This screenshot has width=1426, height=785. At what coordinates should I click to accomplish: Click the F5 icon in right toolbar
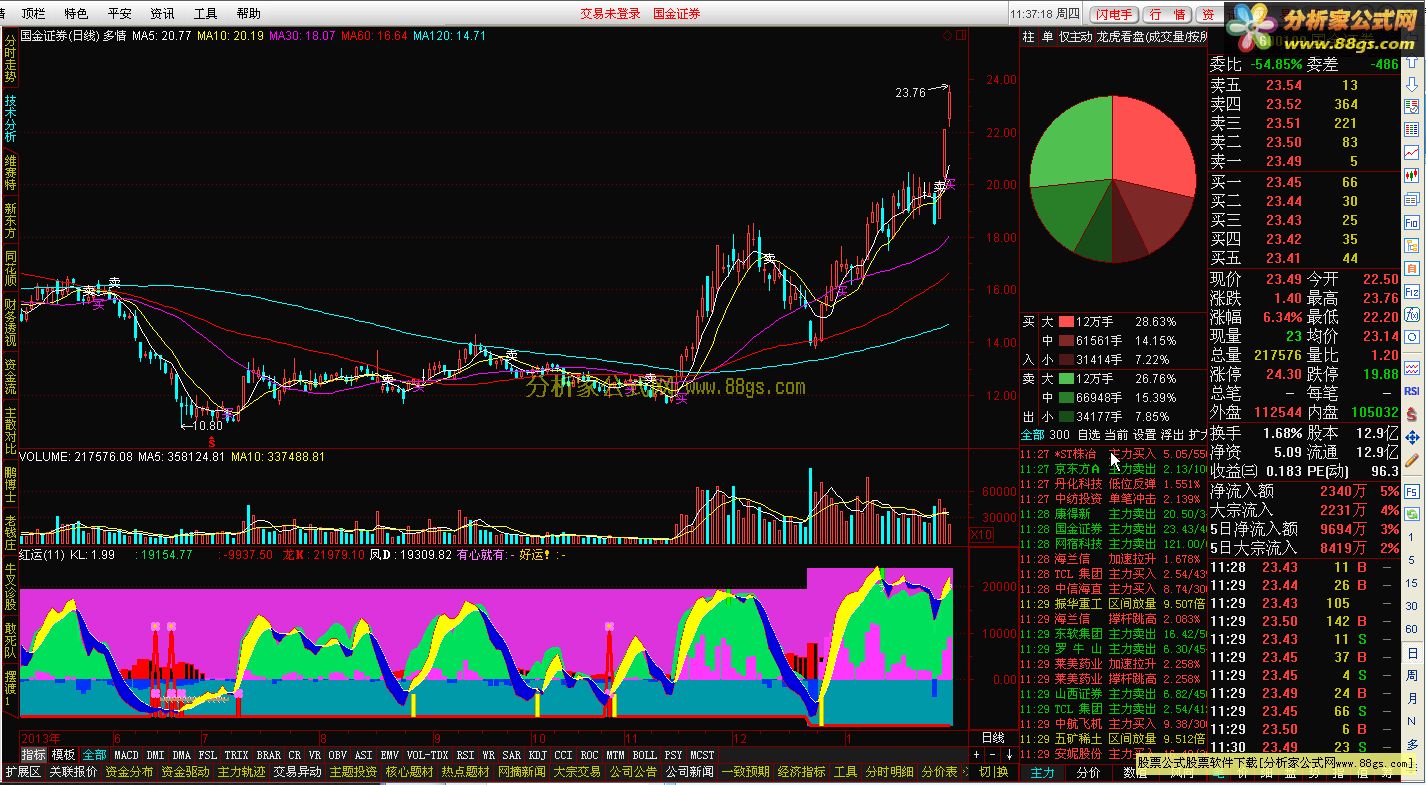point(1412,492)
